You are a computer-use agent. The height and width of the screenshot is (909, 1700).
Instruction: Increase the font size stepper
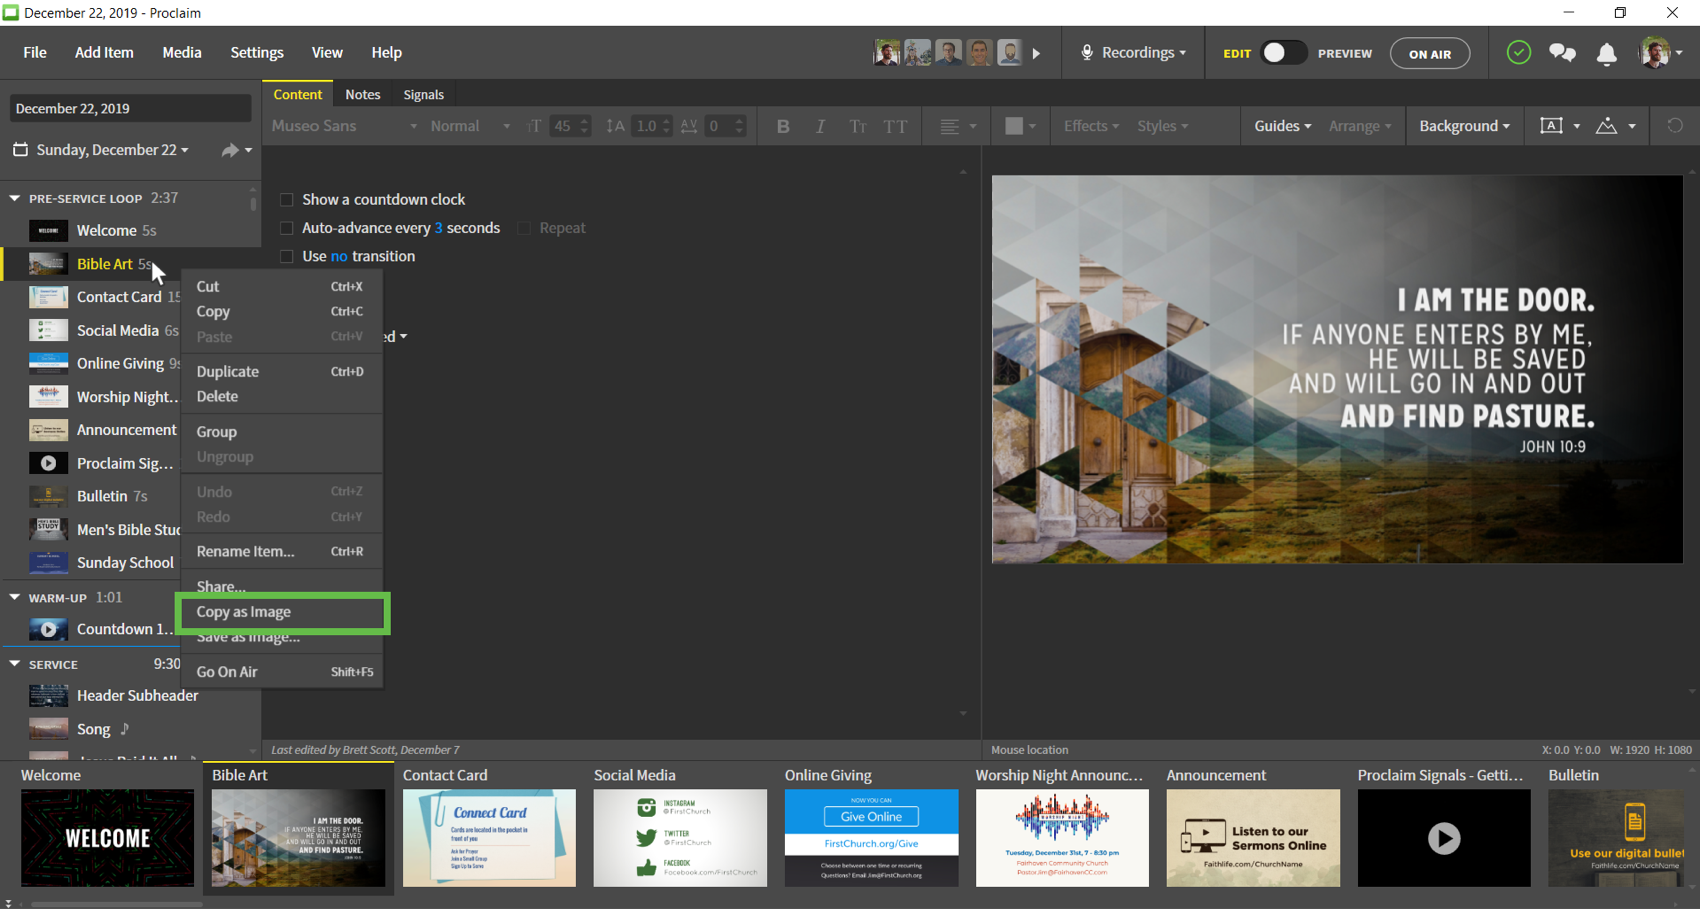(x=585, y=121)
